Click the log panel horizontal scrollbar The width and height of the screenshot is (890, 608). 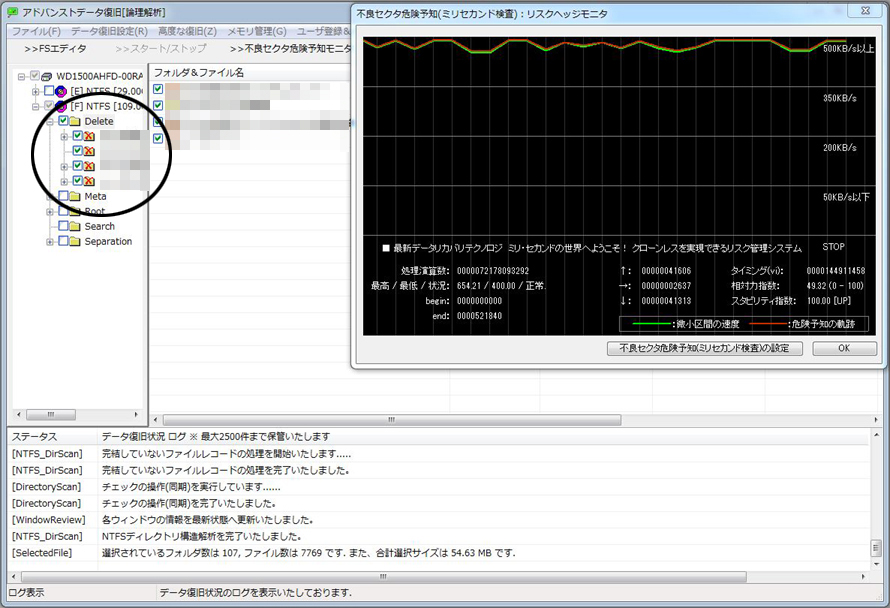(384, 577)
